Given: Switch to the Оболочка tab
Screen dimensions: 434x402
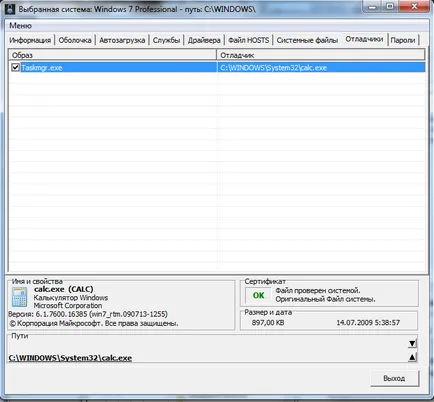Looking at the screenshot, I should tap(75, 40).
